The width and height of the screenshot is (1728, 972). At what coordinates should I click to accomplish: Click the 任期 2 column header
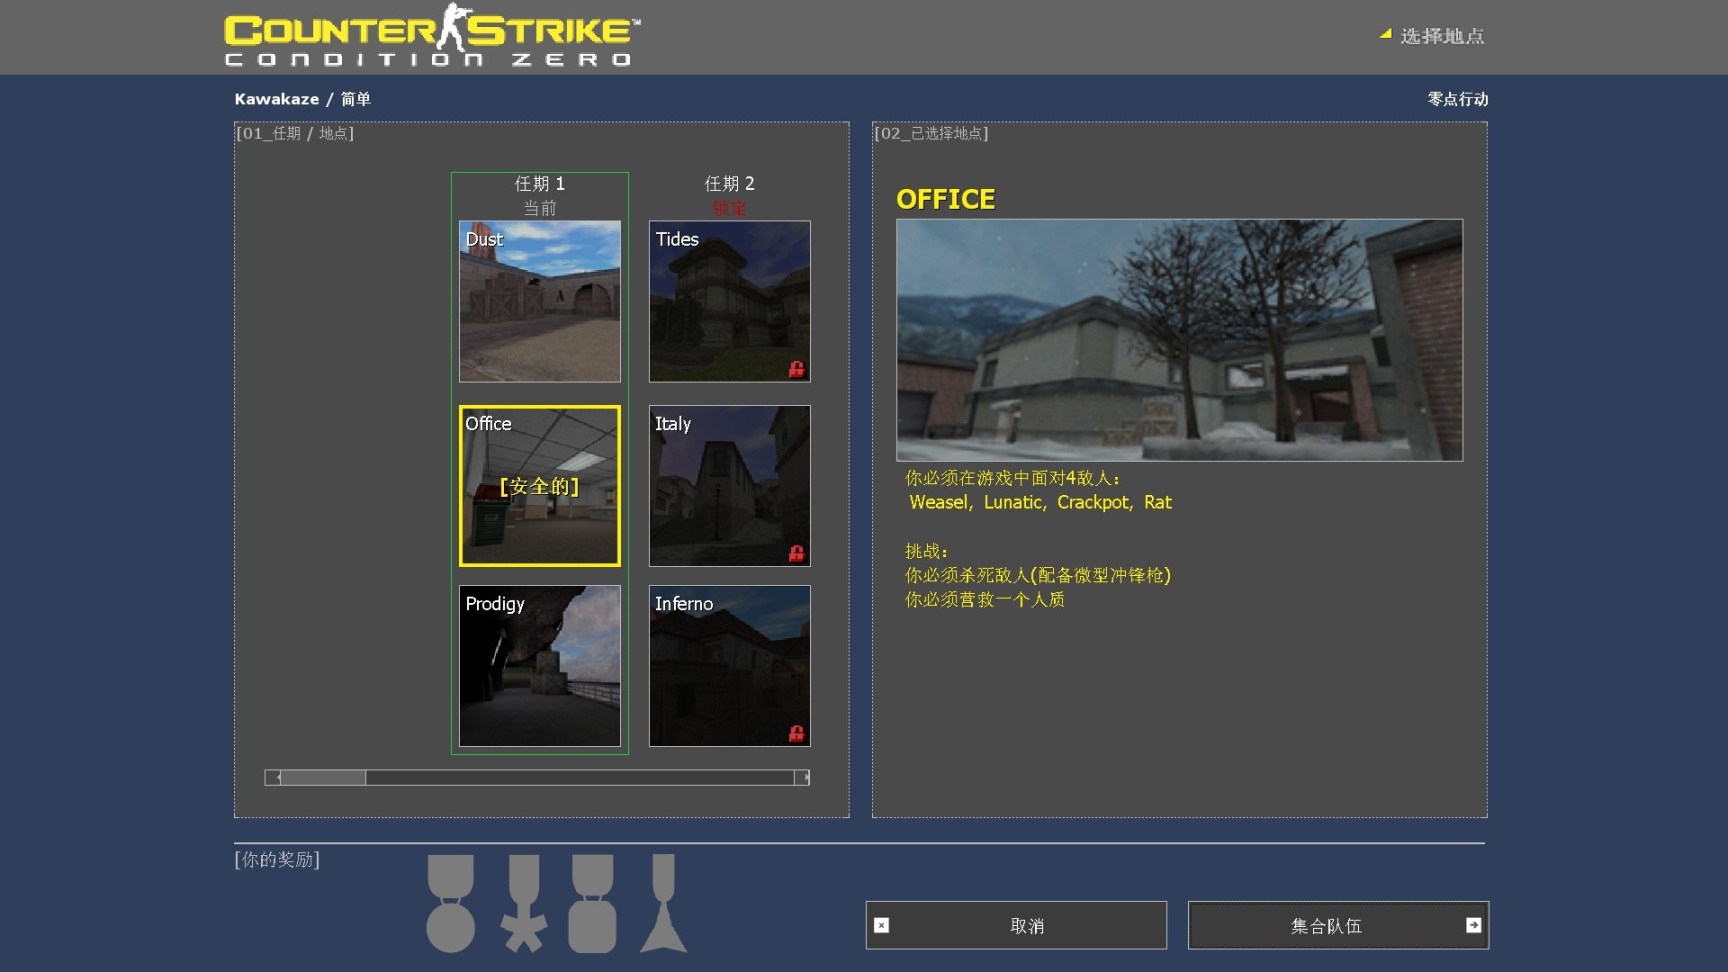point(730,183)
